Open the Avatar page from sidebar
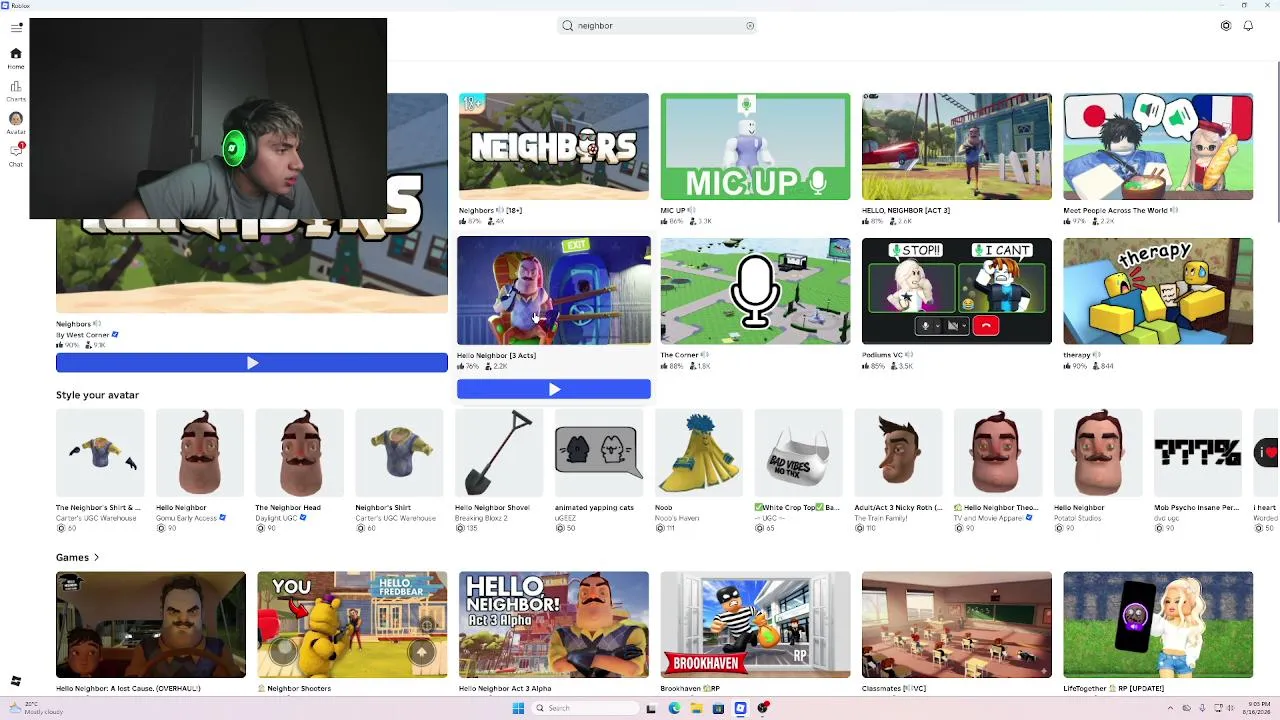This screenshot has height=720, width=1280. [x=16, y=123]
